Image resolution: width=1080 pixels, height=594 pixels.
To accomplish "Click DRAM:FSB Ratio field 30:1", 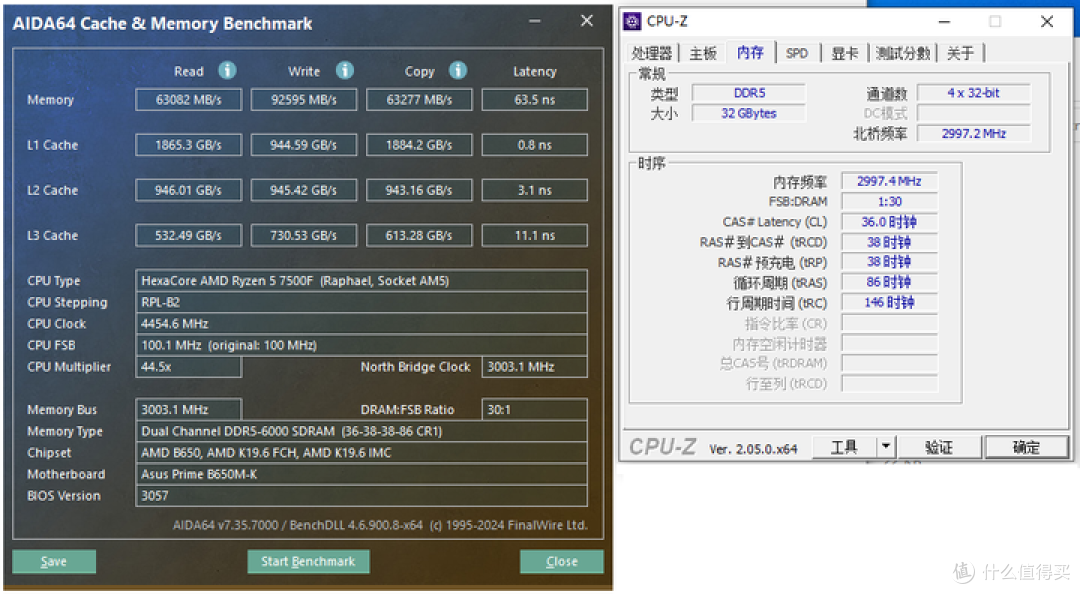I will (534, 409).
